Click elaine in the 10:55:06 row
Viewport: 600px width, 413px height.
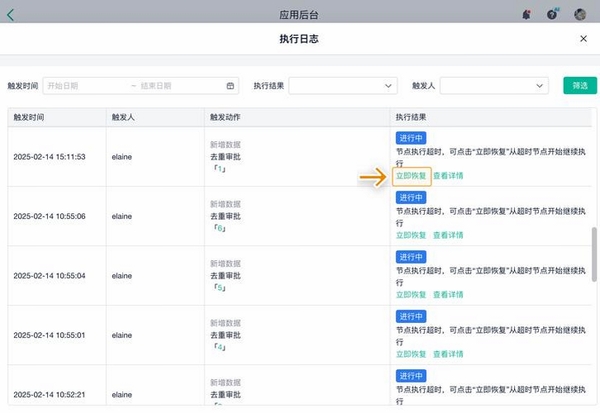[122, 216]
